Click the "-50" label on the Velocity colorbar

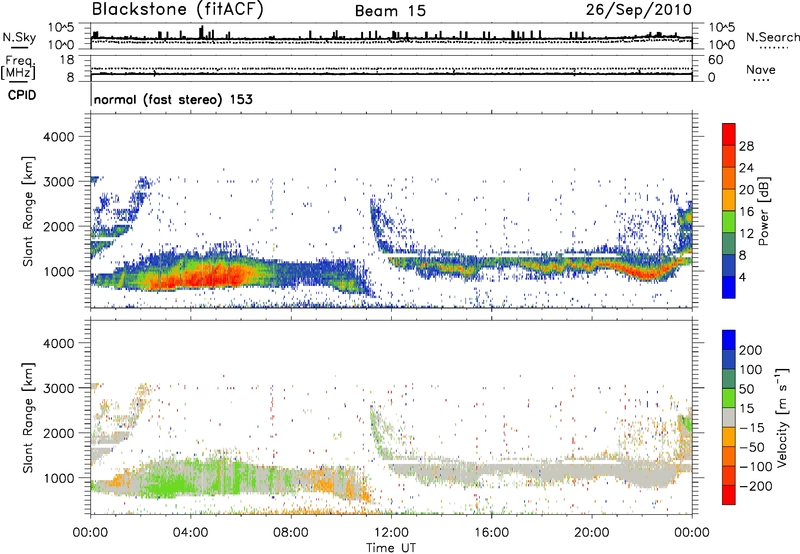click(x=752, y=447)
